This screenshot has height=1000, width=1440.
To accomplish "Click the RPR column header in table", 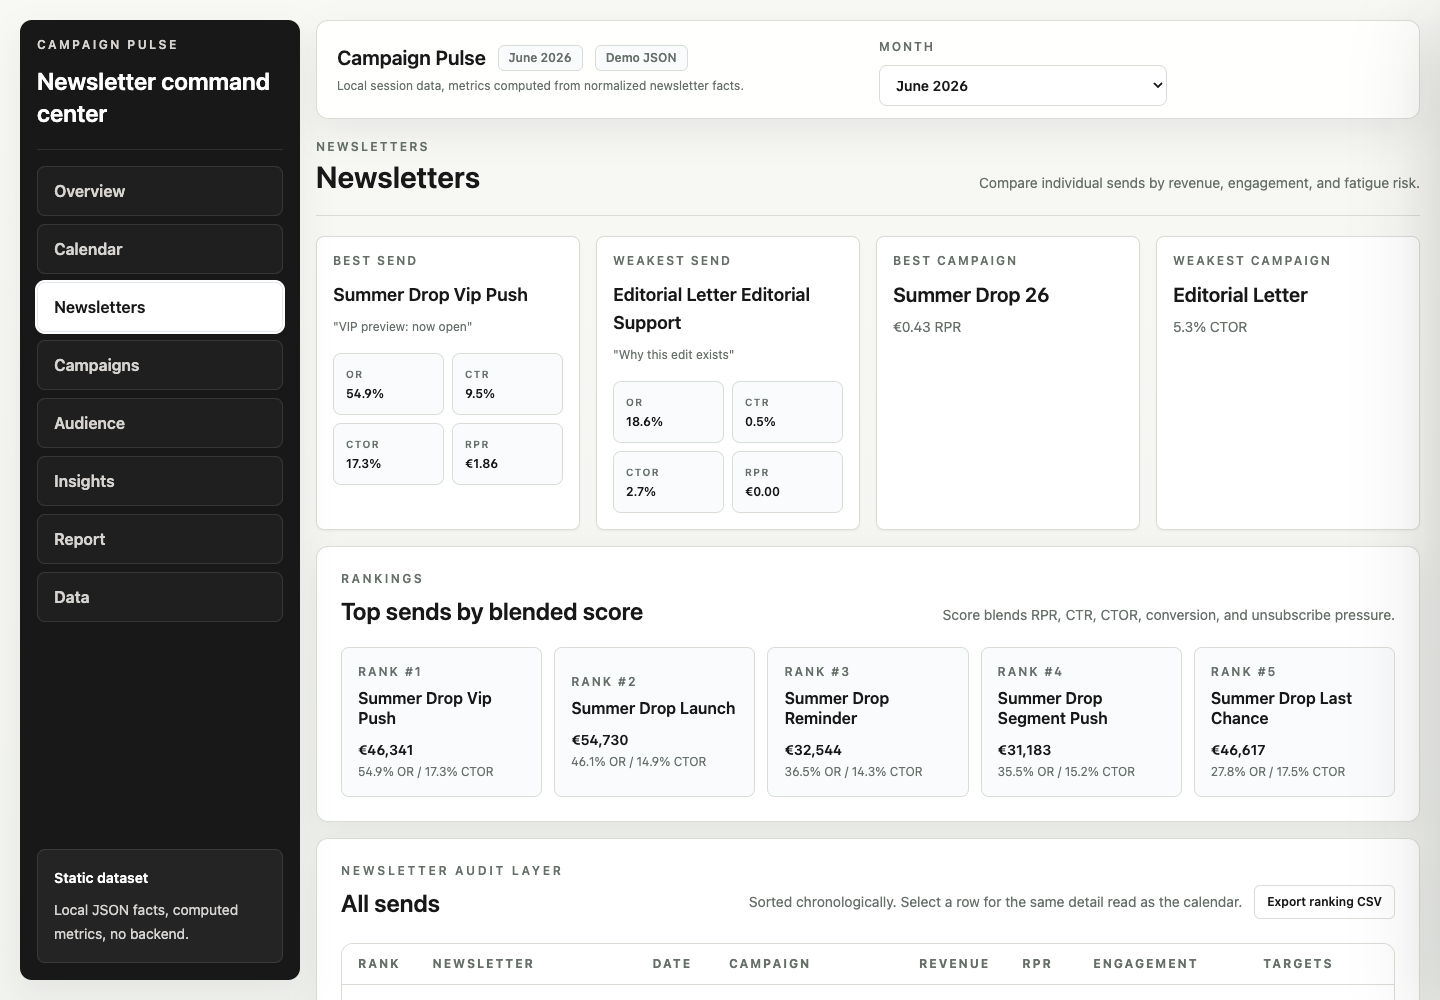I will (x=1037, y=964).
